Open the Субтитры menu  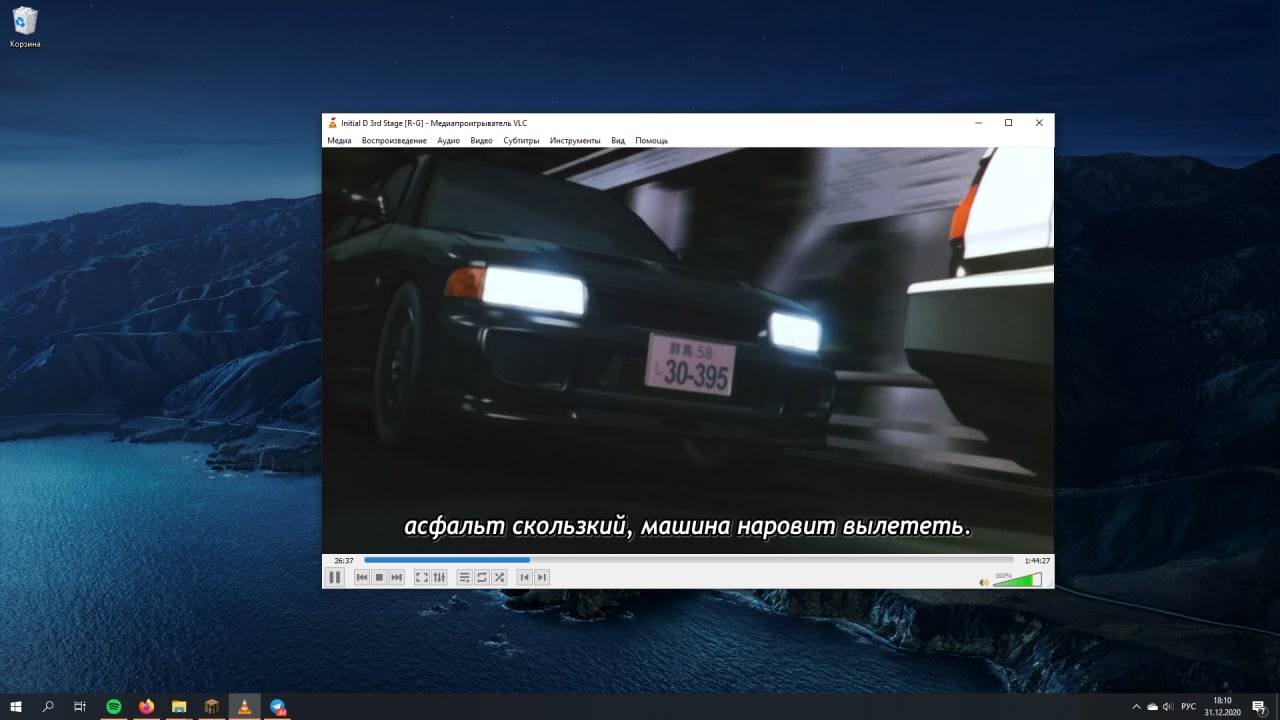pyautogui.click(x=521, y=141)
